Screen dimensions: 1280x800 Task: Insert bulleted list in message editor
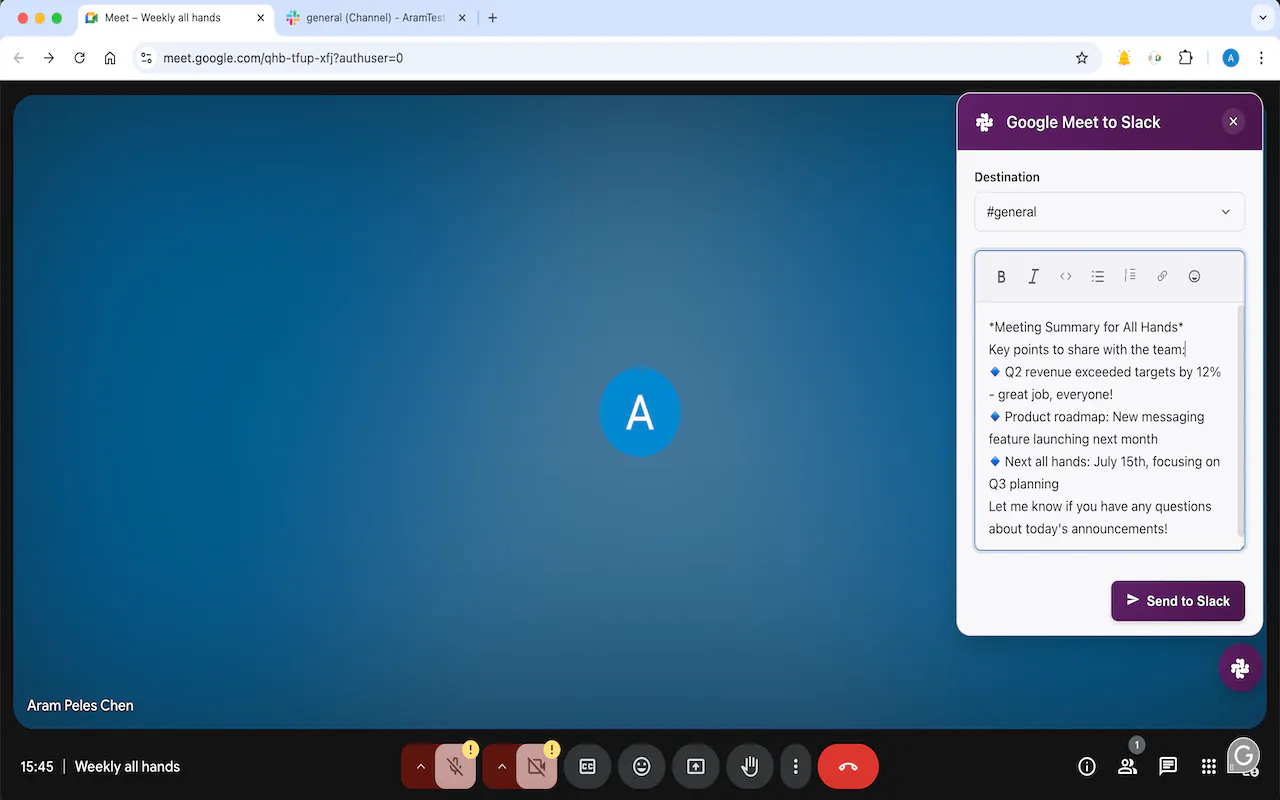point(1098,277)
